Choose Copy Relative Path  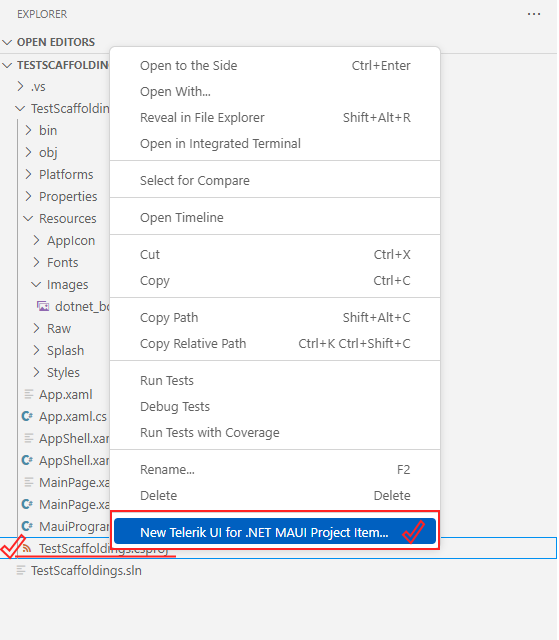point(275,344)
